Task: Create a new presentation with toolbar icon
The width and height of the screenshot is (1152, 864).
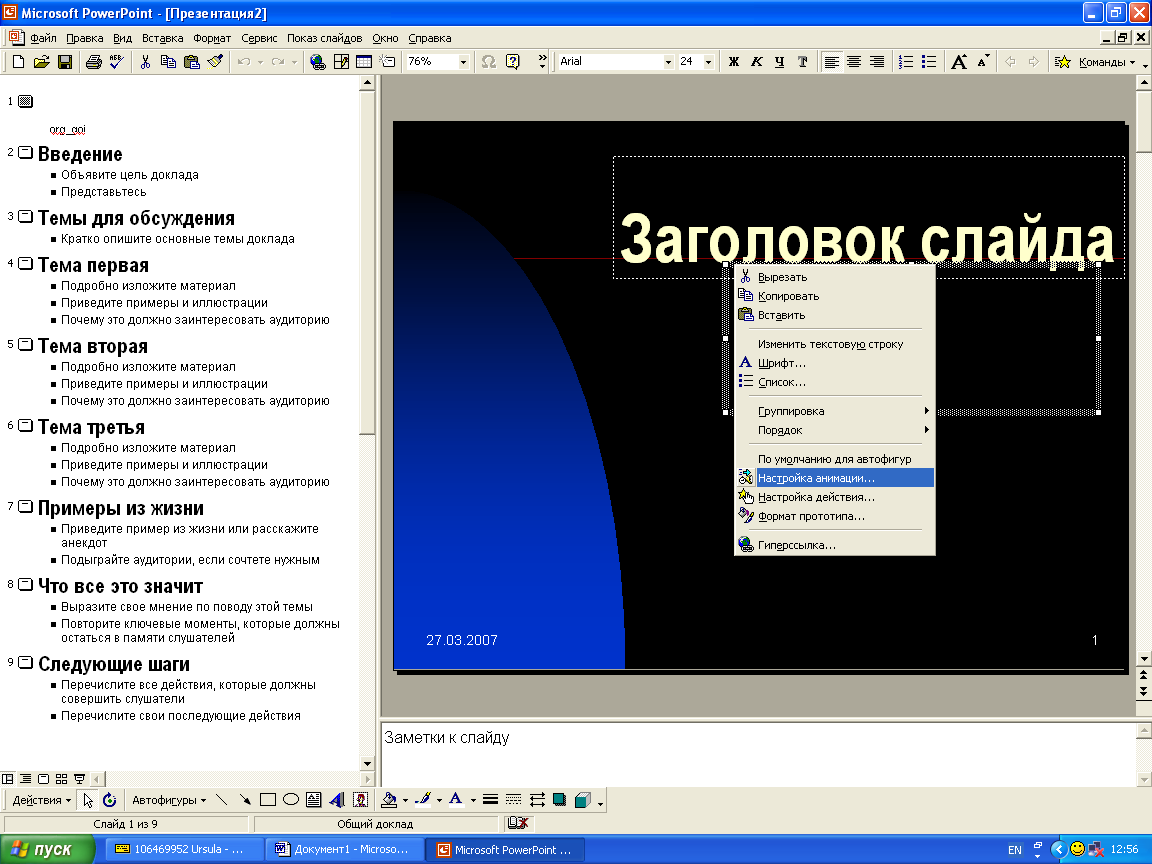Action: 19,62
